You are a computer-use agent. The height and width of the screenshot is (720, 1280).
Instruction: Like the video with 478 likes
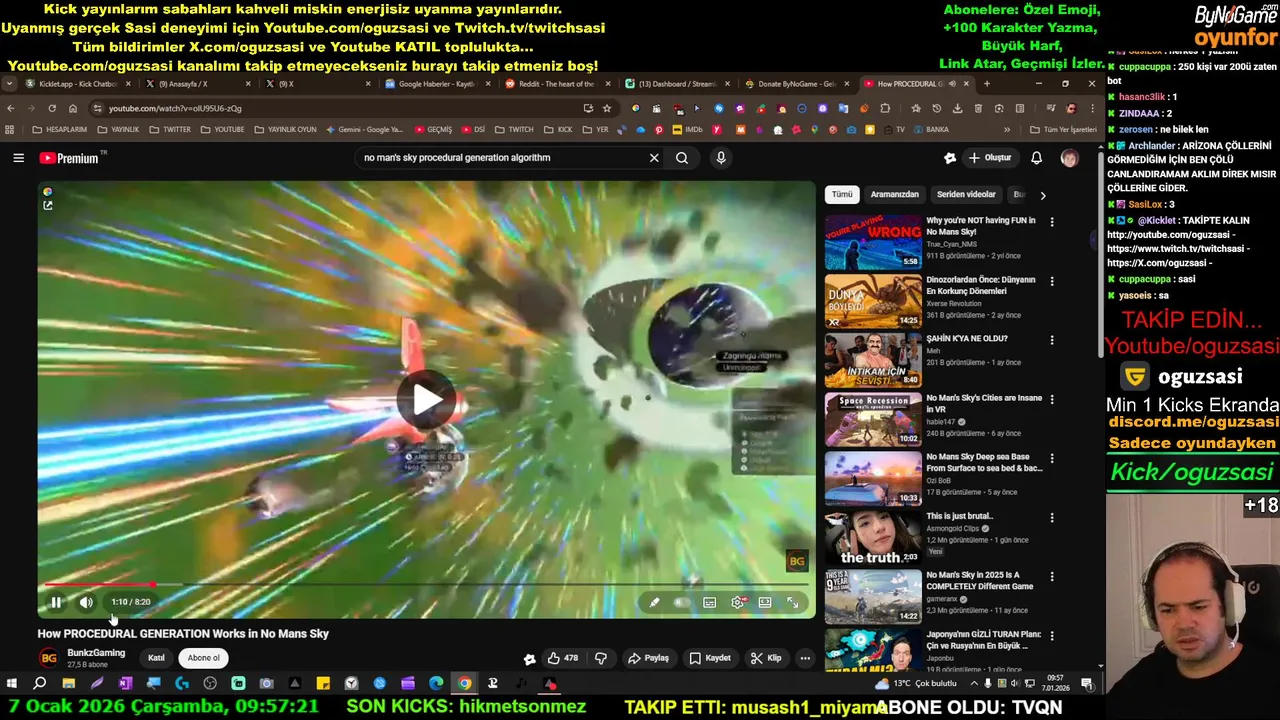(x=563, y=658)
